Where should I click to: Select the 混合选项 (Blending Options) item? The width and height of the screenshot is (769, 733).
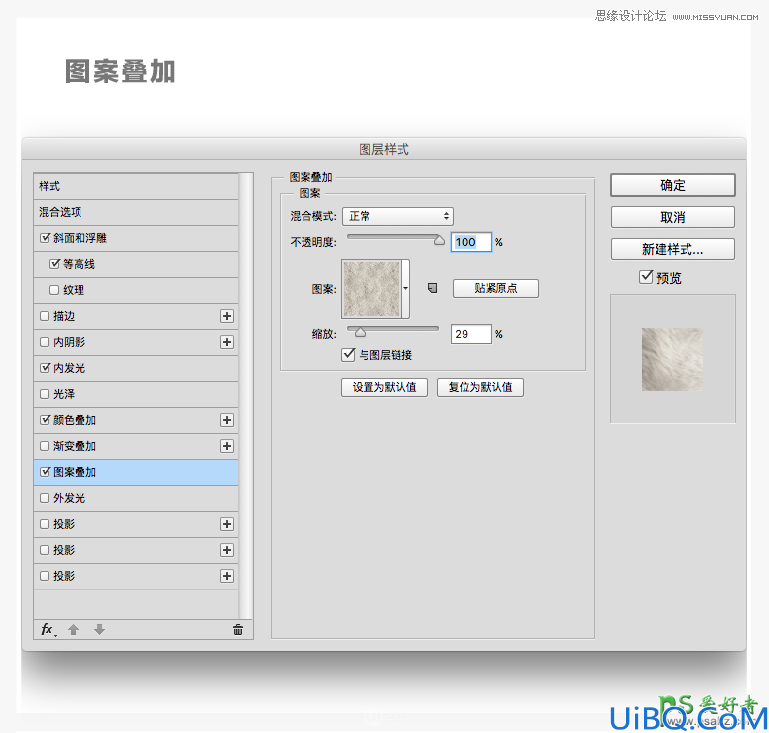pyautogui.click(x=136, y=212)
